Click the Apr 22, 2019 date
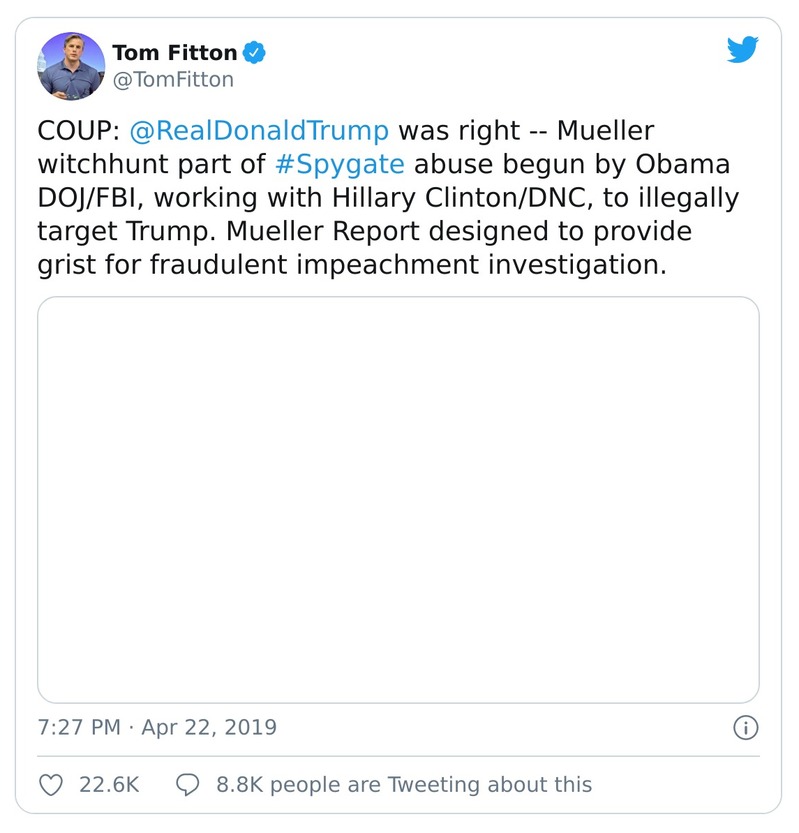Viewport: 799px width, 833px height. point(208,727)
